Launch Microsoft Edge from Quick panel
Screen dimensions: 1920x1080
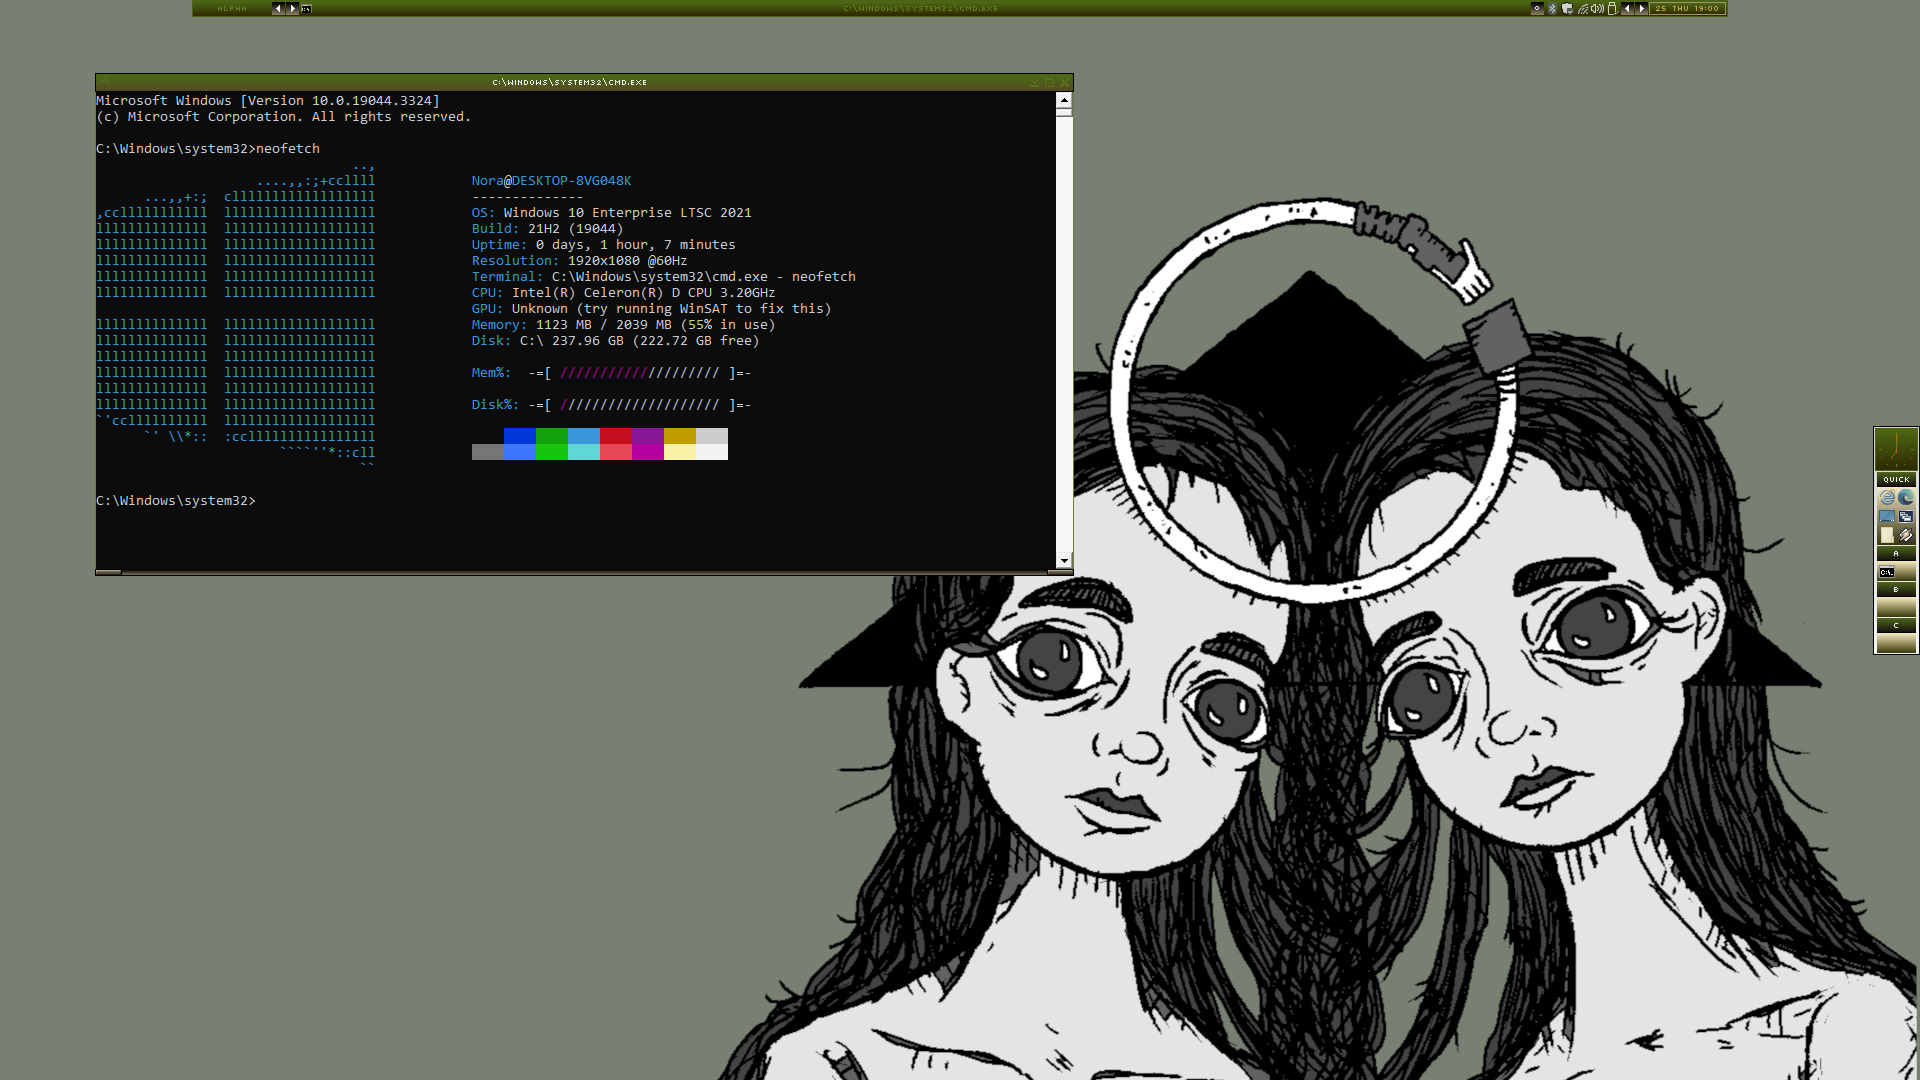[1906, 497]
